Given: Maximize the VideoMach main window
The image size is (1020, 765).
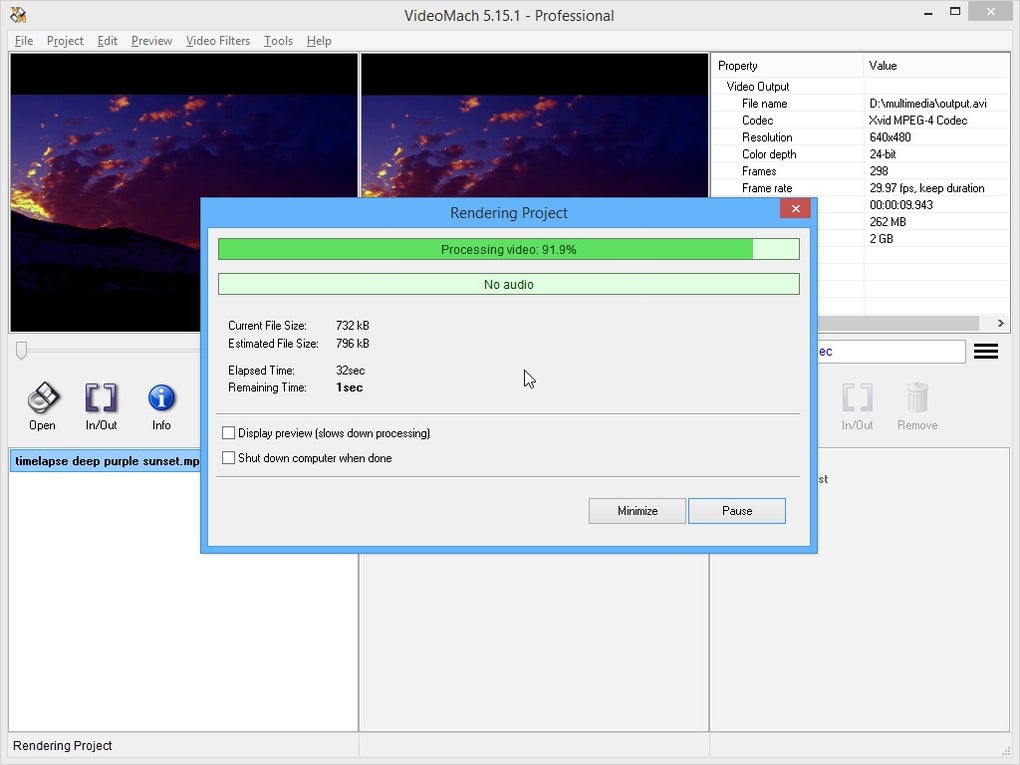Looking at the screenshot, I should (955, 12).
